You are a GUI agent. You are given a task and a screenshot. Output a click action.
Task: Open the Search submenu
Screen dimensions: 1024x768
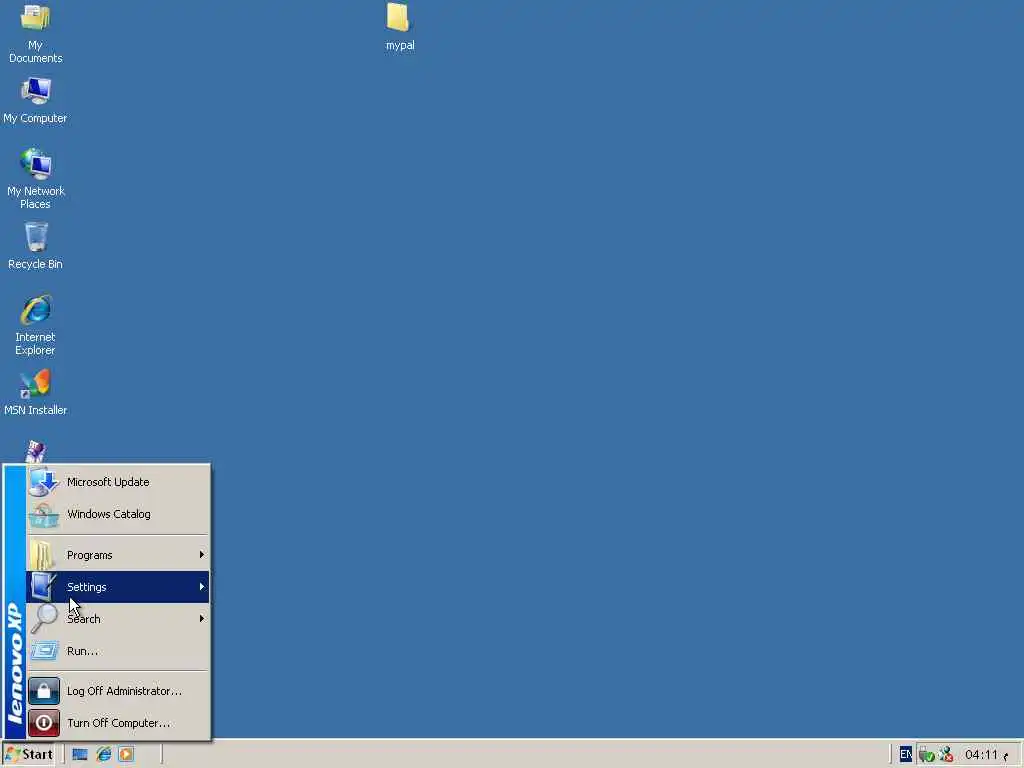click(x=118, y=619)
